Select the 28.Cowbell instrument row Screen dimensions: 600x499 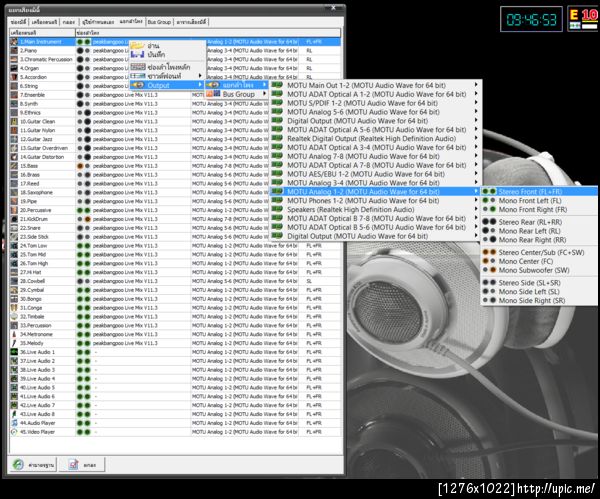[175, 281]
